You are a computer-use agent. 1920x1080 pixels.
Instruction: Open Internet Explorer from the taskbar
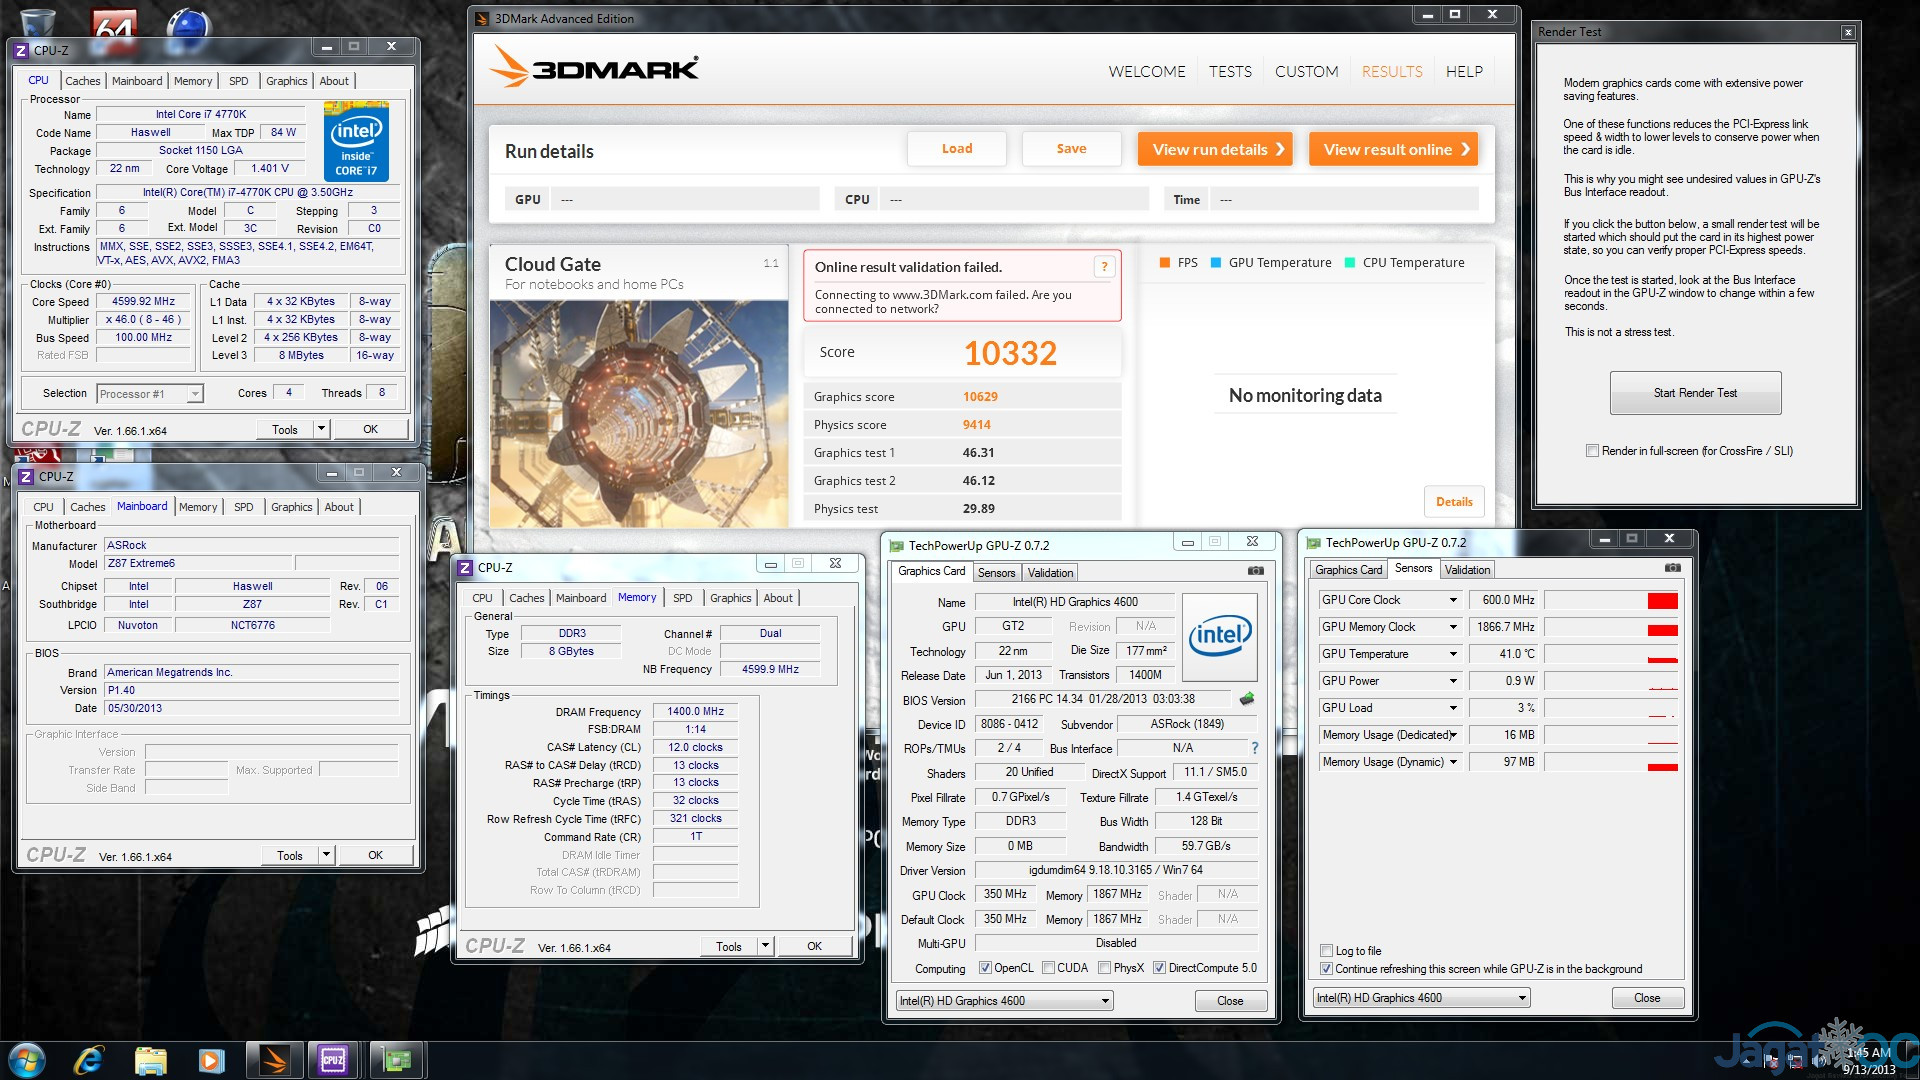89,1059
